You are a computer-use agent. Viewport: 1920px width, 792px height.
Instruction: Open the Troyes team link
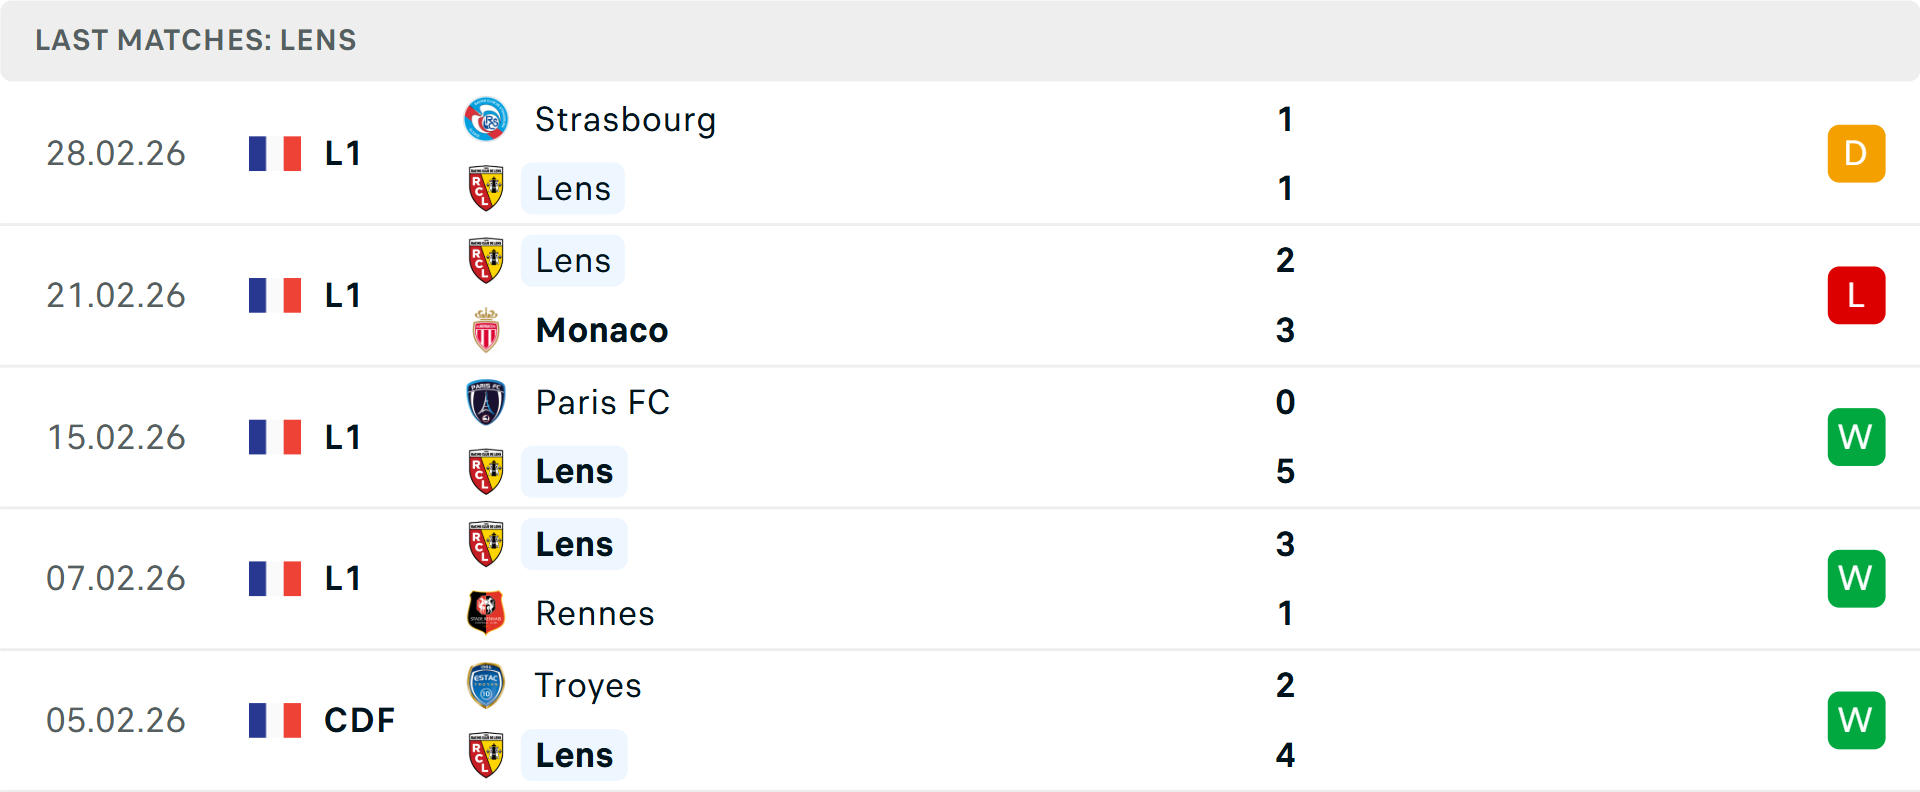coord(588,686)
